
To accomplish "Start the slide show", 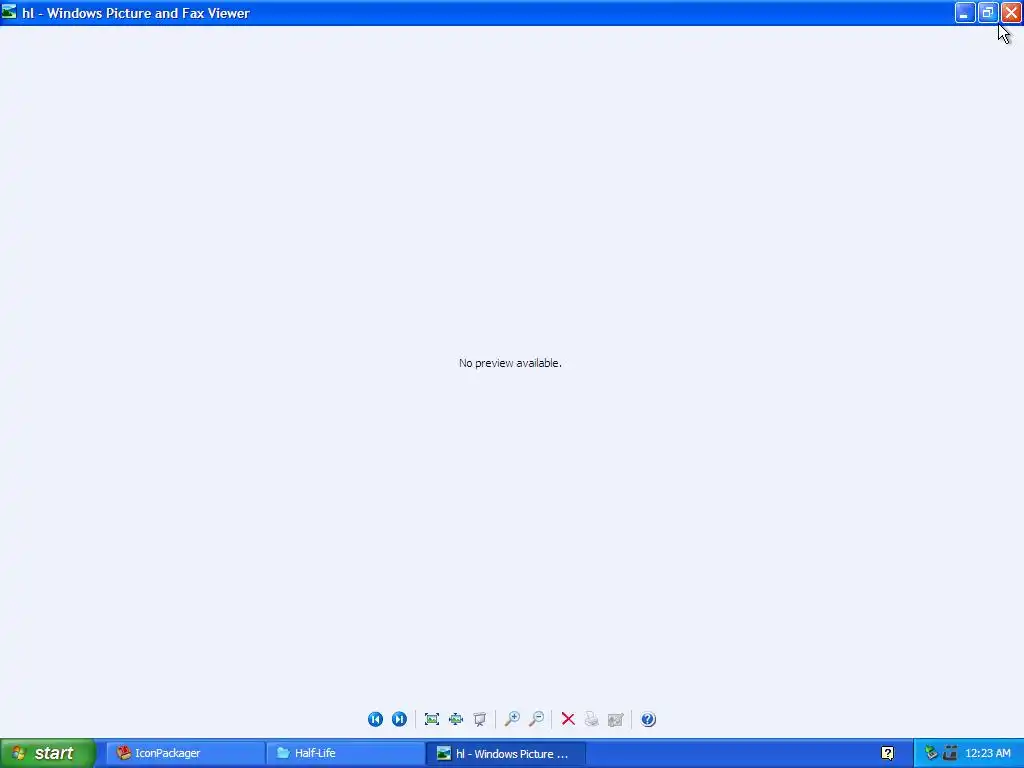I will tap(479, 719).
